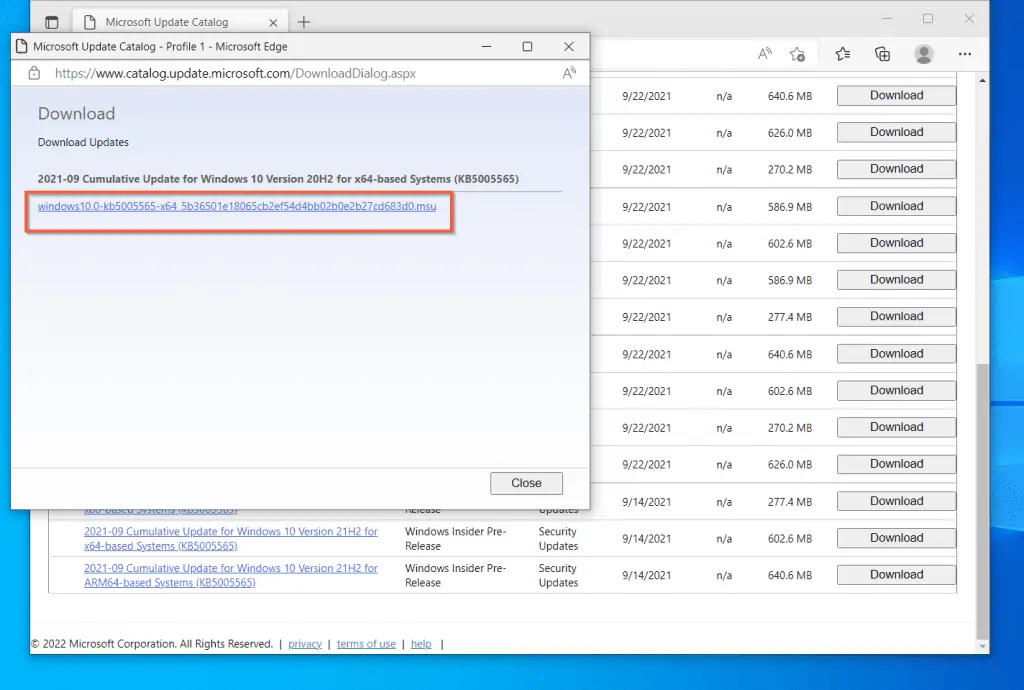Minimize the download dialog window
This screenshot has width=1024, height=690.
[x=486, y=46]
